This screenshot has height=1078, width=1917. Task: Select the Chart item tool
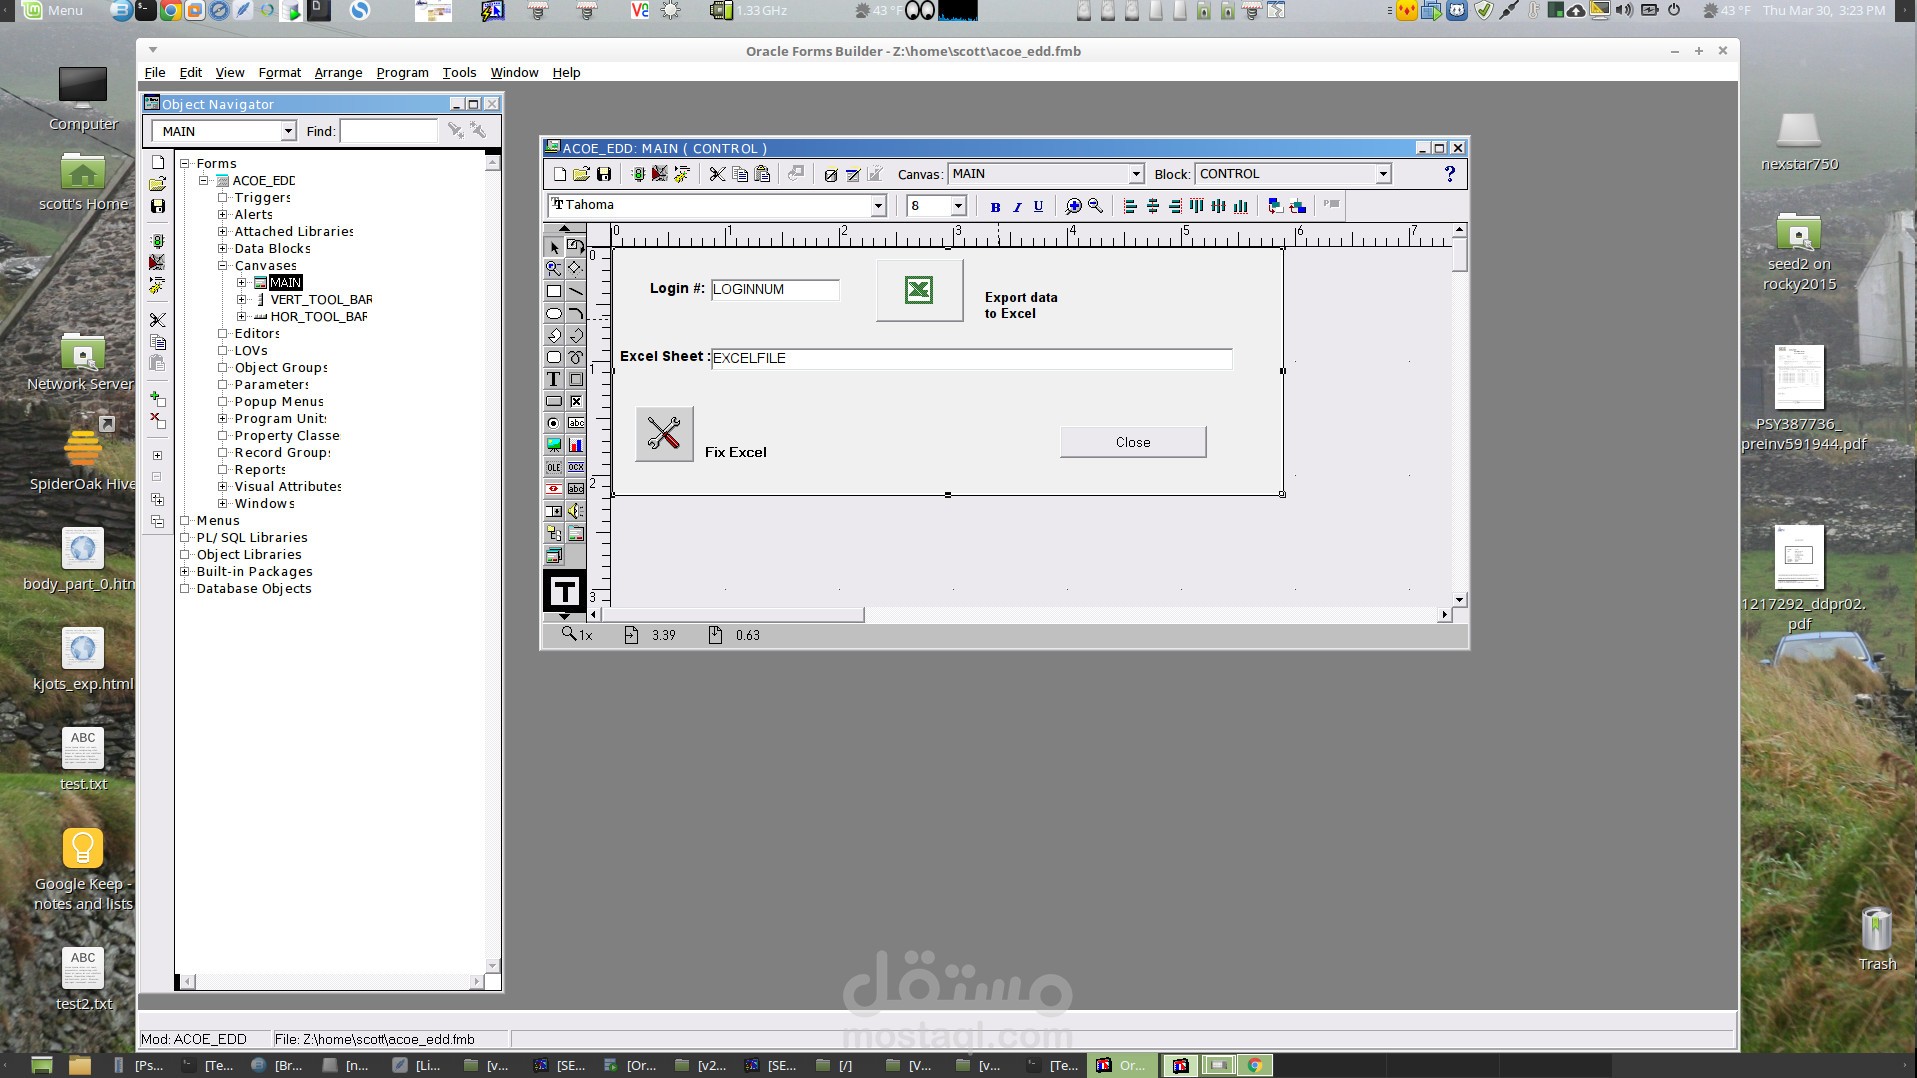tap(576, 445)
